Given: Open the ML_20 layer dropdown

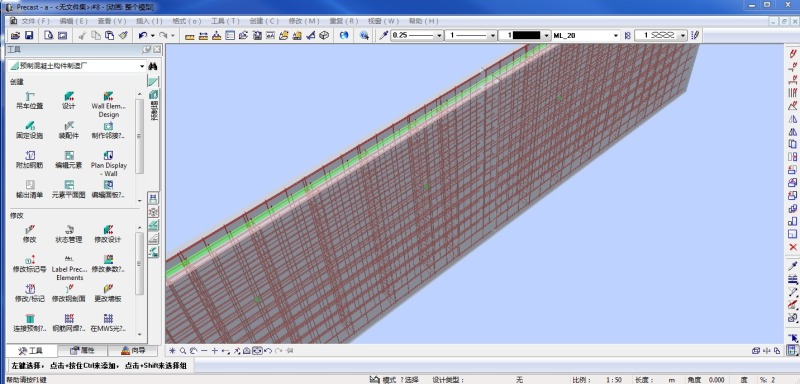Looking at the screenshot, I should (x=616, y=36).
